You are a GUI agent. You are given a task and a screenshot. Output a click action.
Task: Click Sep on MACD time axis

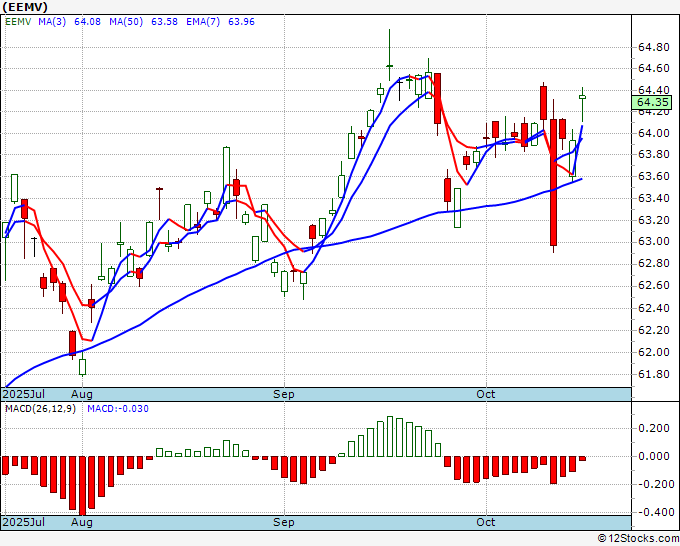click(x=284, y=522)
